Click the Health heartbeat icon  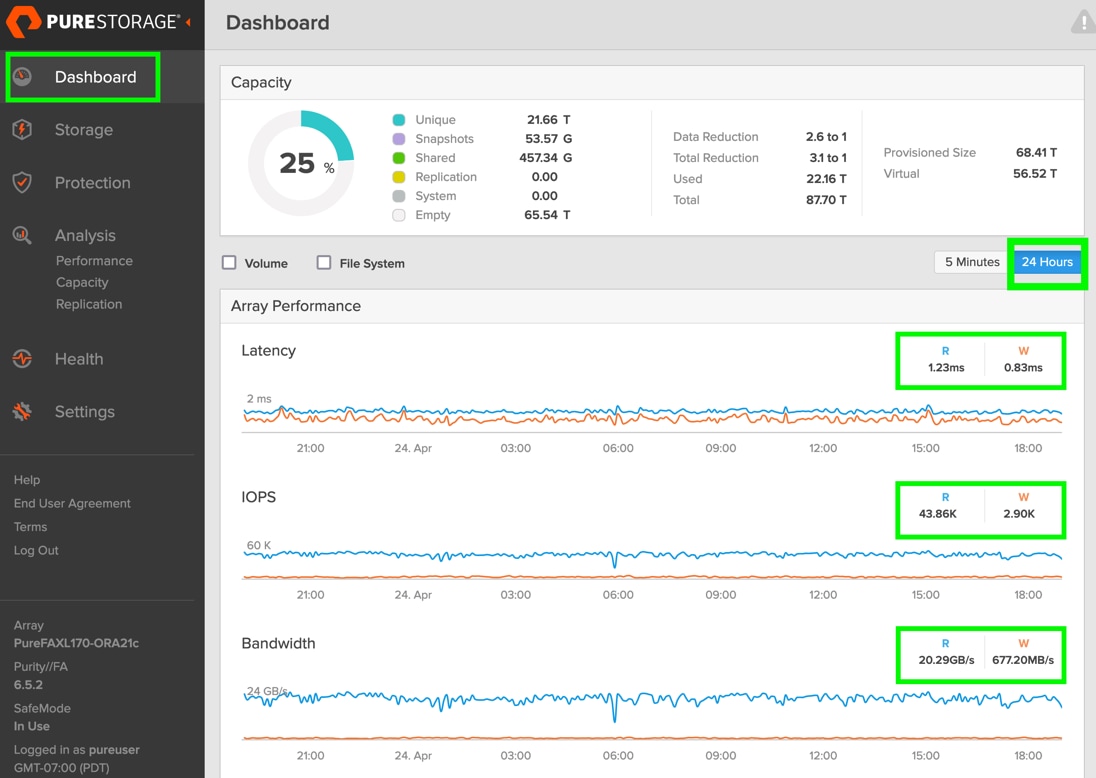click(x=23, y=359)
